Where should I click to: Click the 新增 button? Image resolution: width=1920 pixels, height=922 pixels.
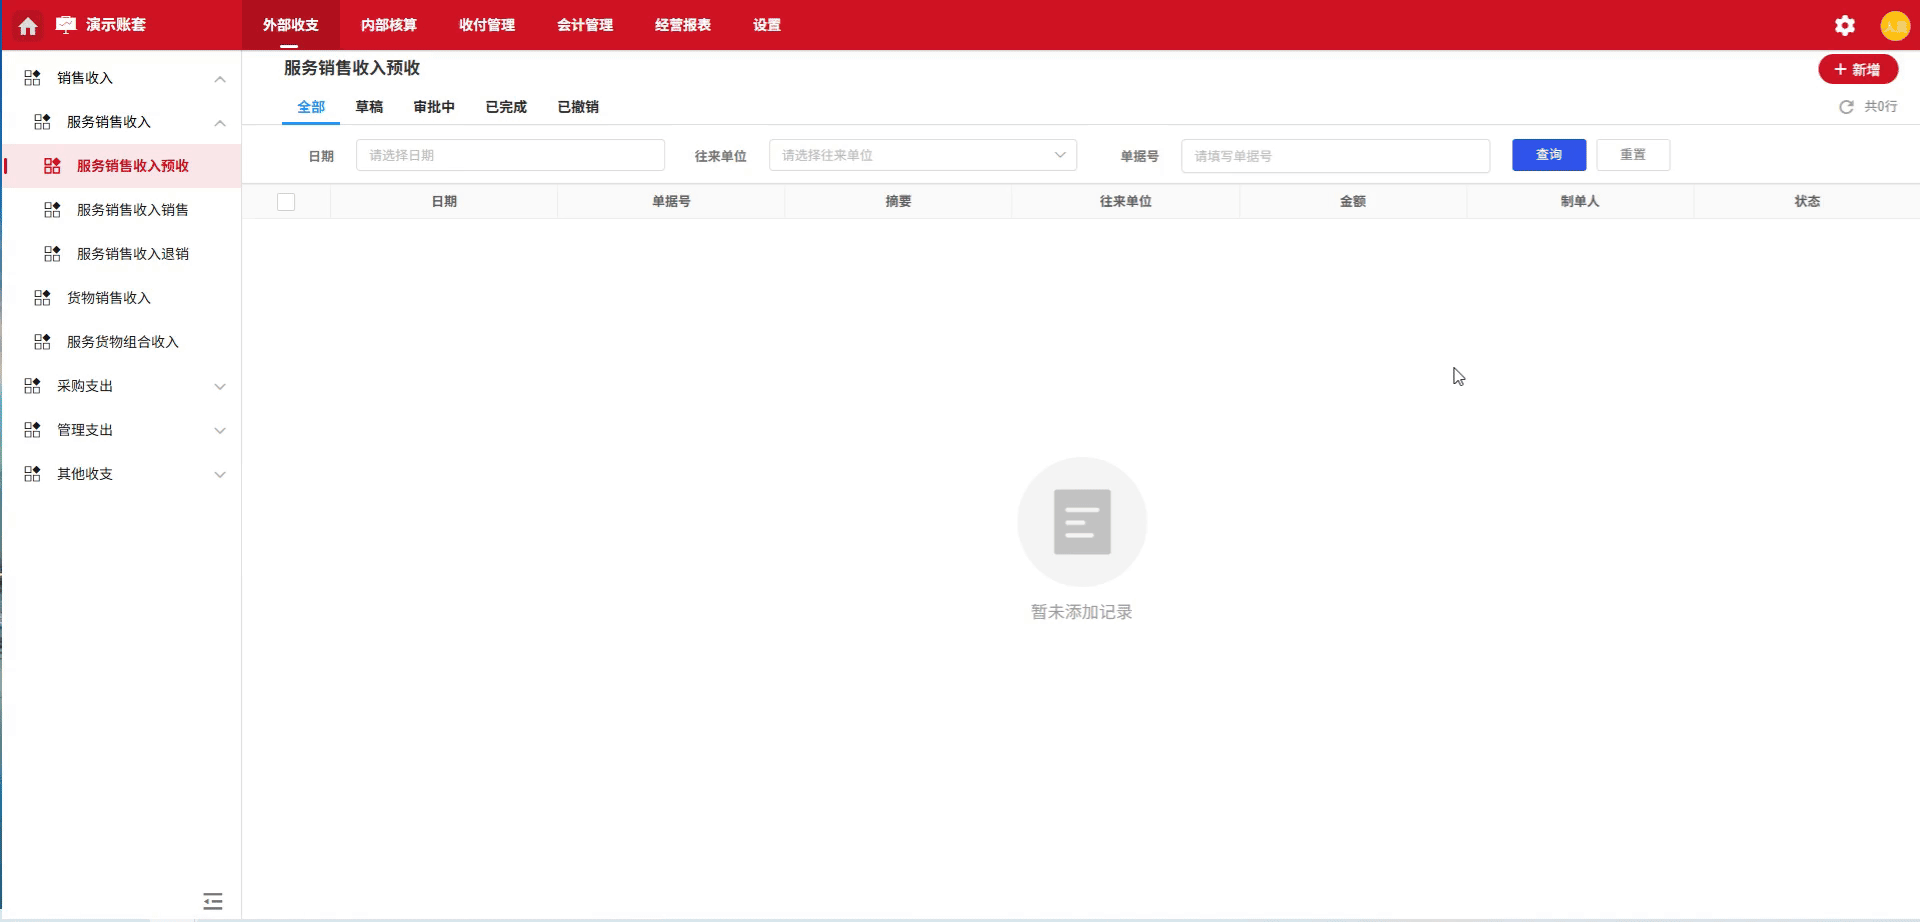[1858, 69]
